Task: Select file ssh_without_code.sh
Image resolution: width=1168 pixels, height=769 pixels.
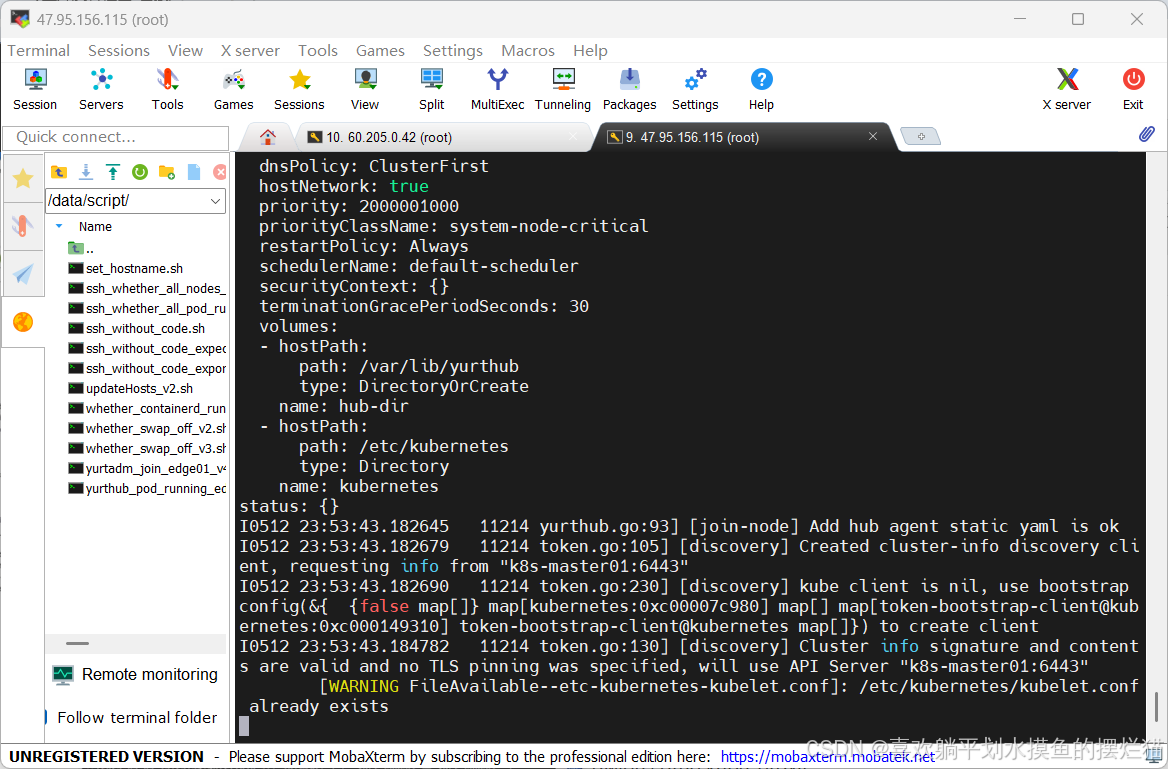Action: (x=136, y=329)
